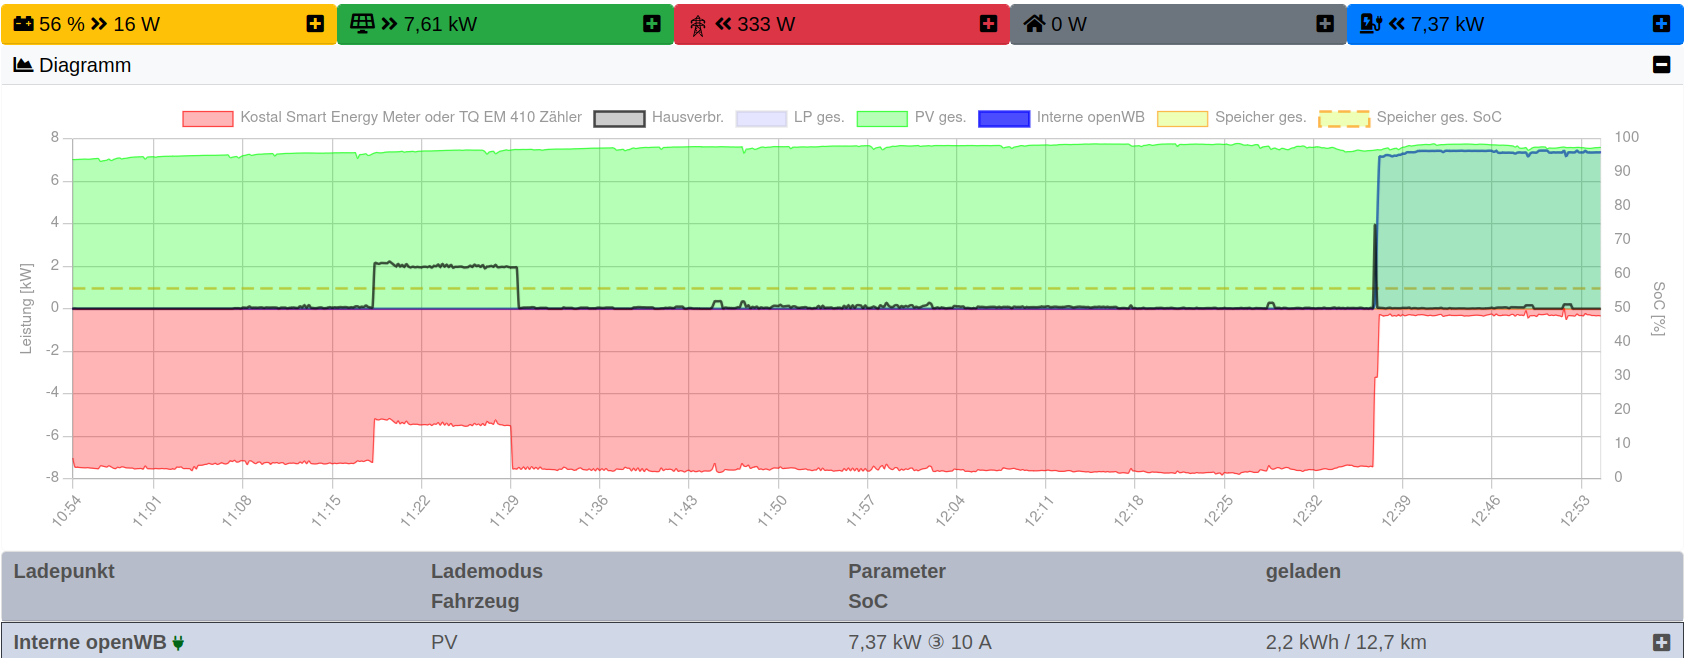
Task: Click the 7,61 kW PV power value
Action: pos(440,24)
